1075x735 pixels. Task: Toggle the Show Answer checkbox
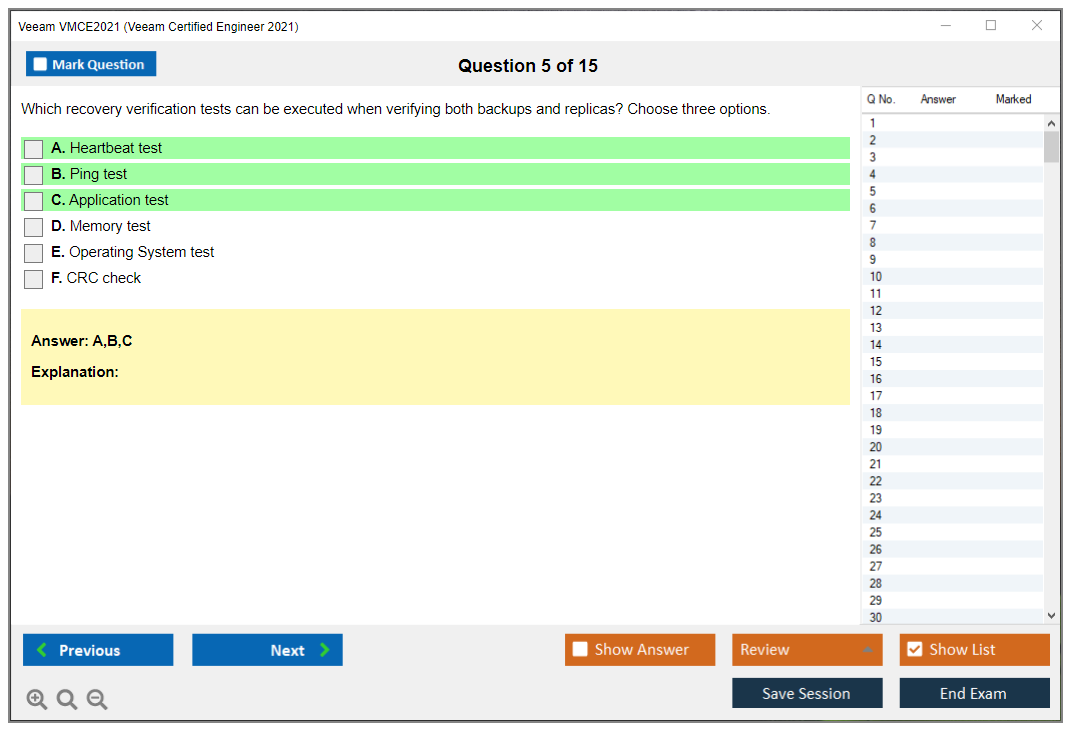[x=581, y=650]
